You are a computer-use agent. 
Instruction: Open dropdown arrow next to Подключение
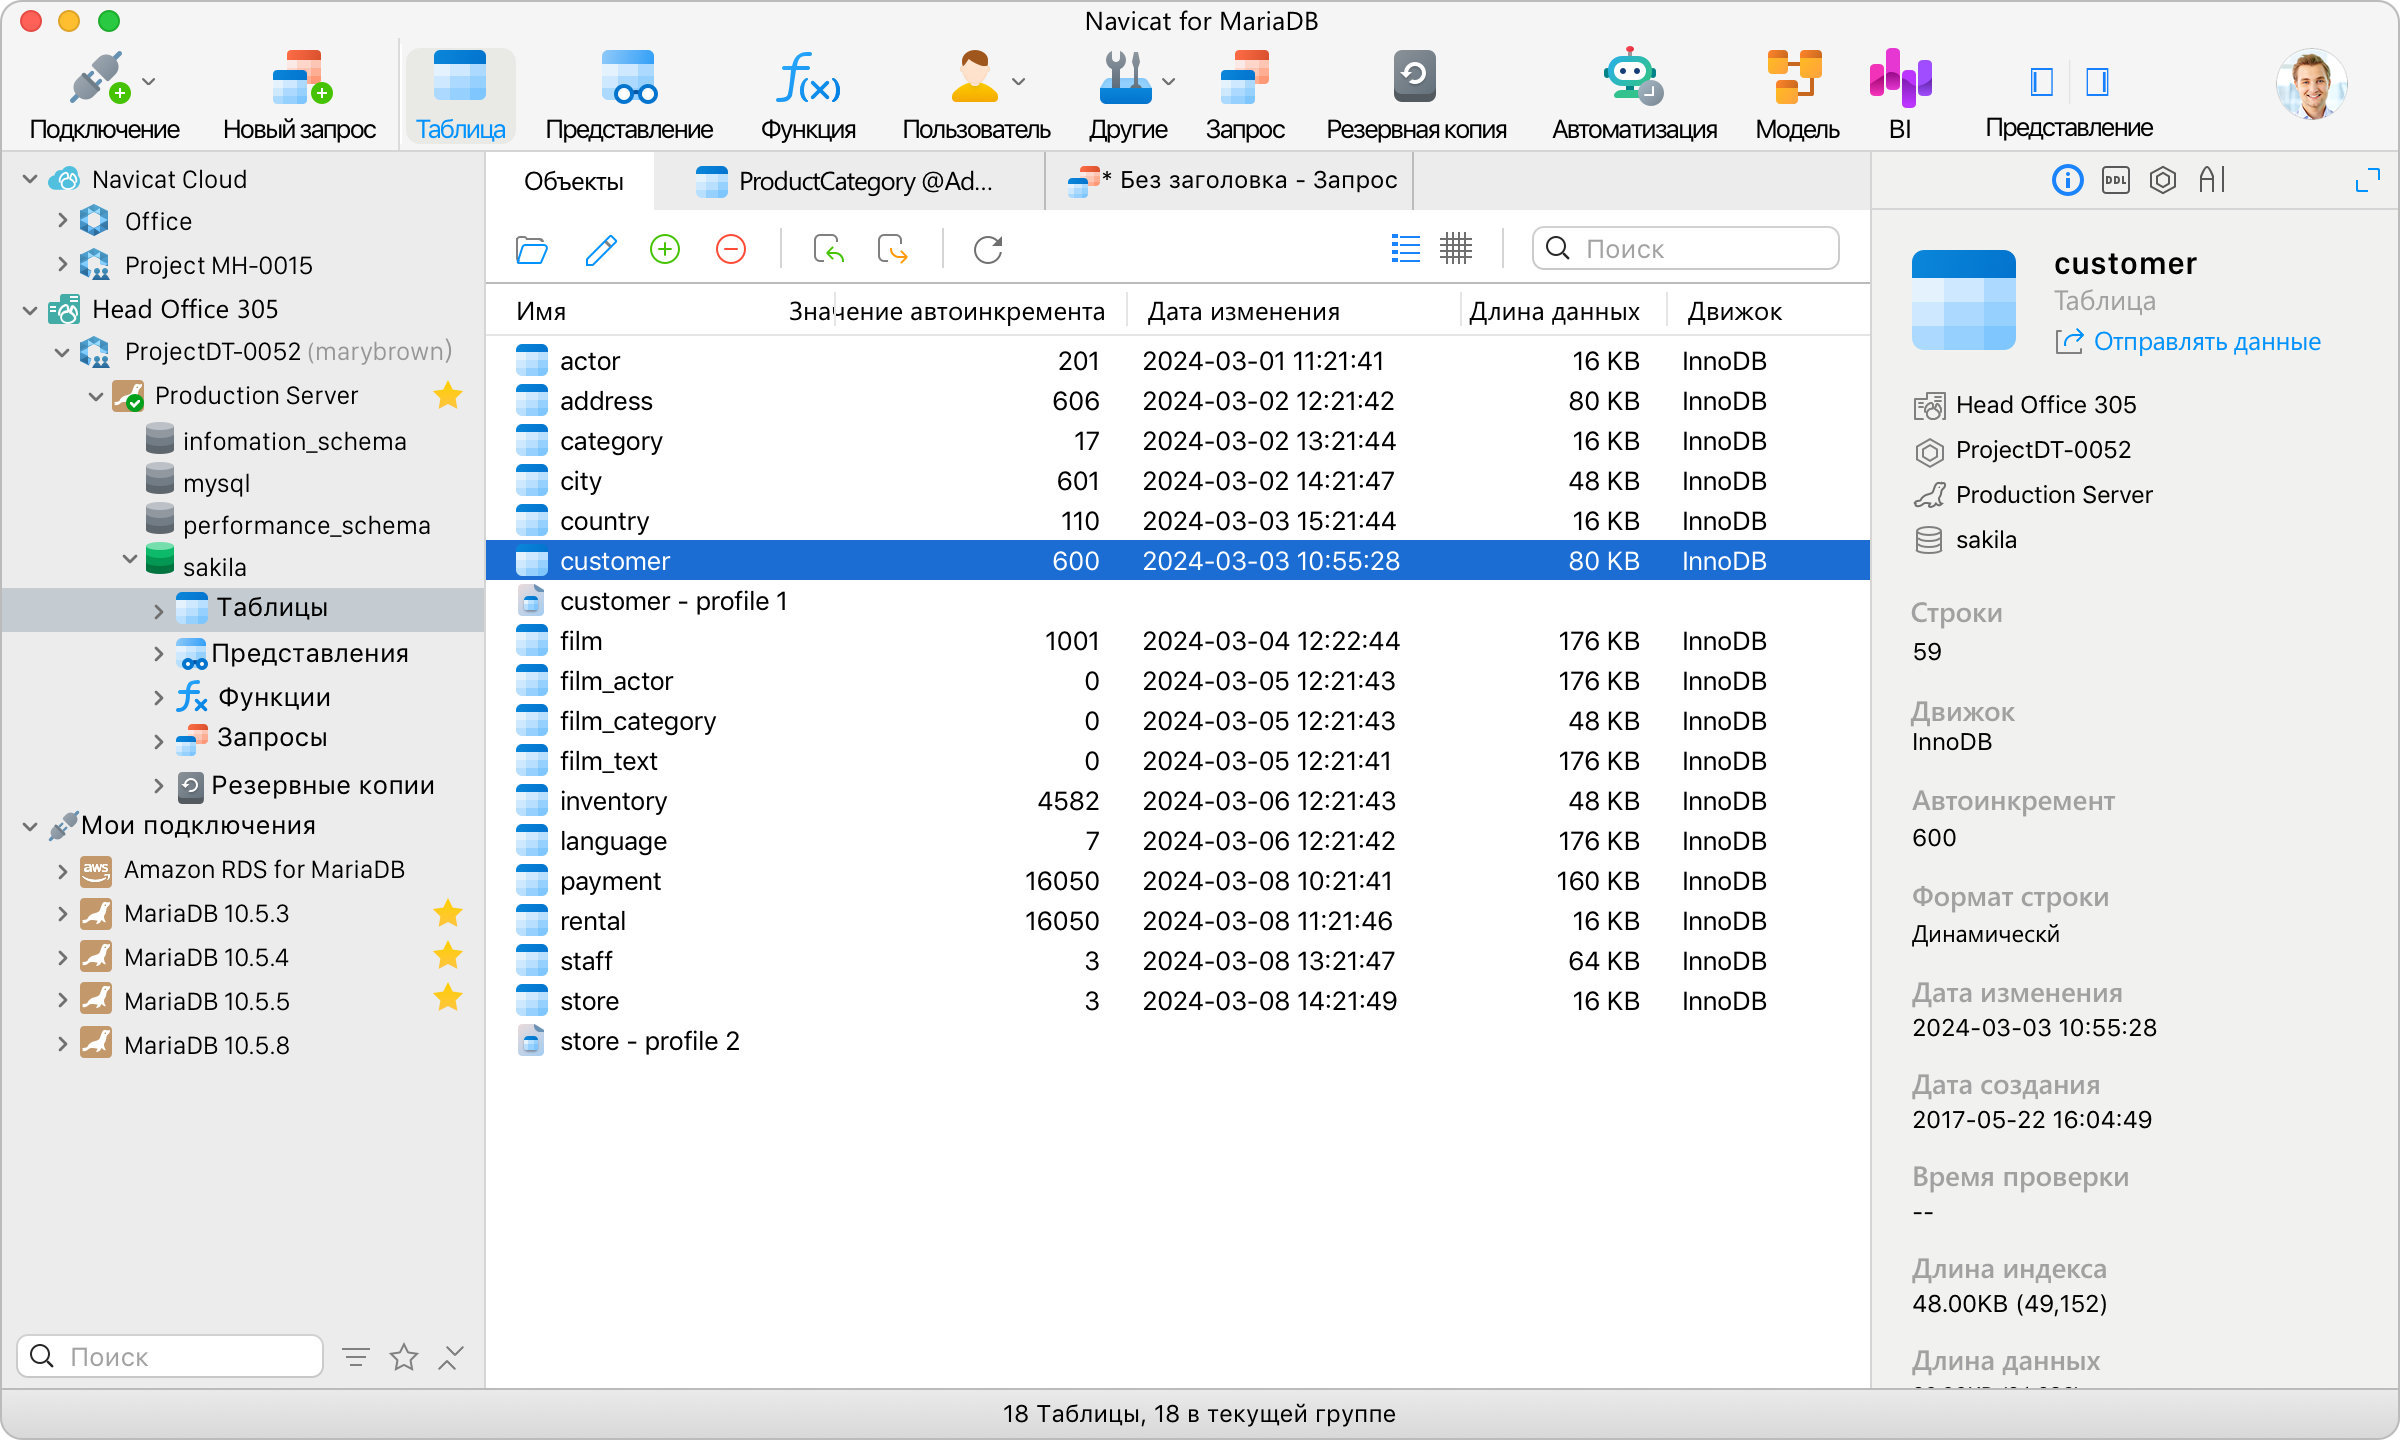(x=149, y=81)
